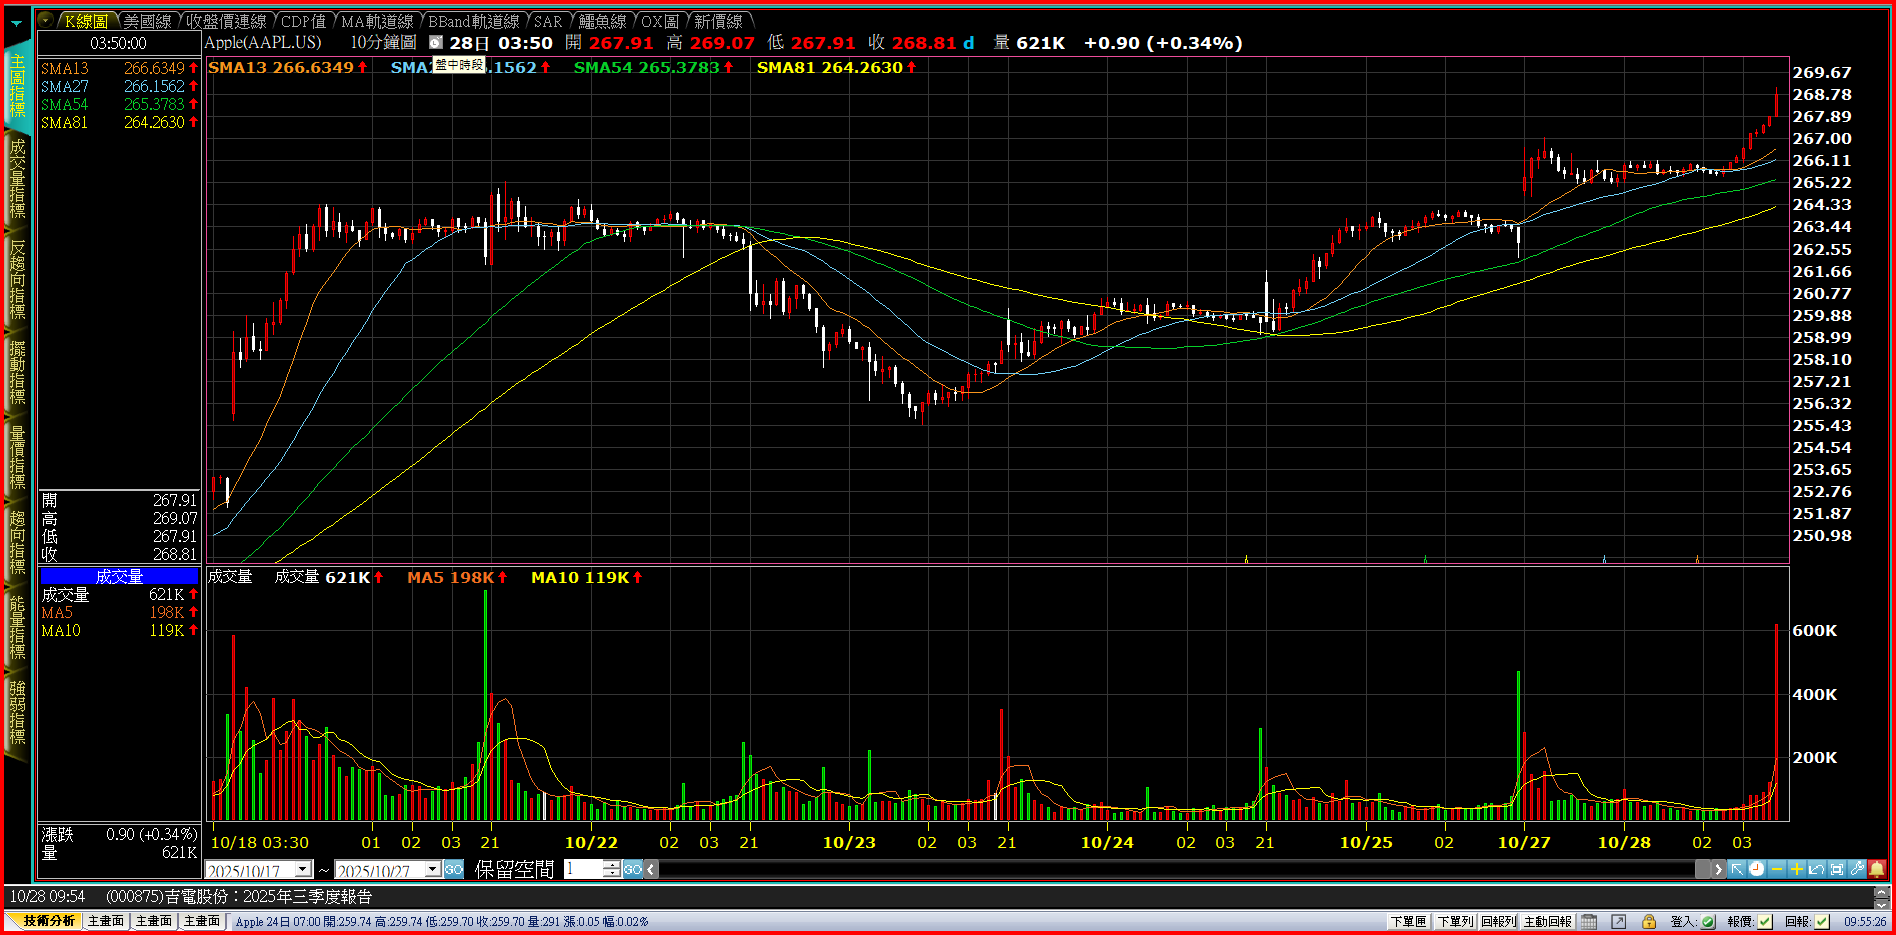Select the 成交量指標 side tab

(x=17, y=178)
